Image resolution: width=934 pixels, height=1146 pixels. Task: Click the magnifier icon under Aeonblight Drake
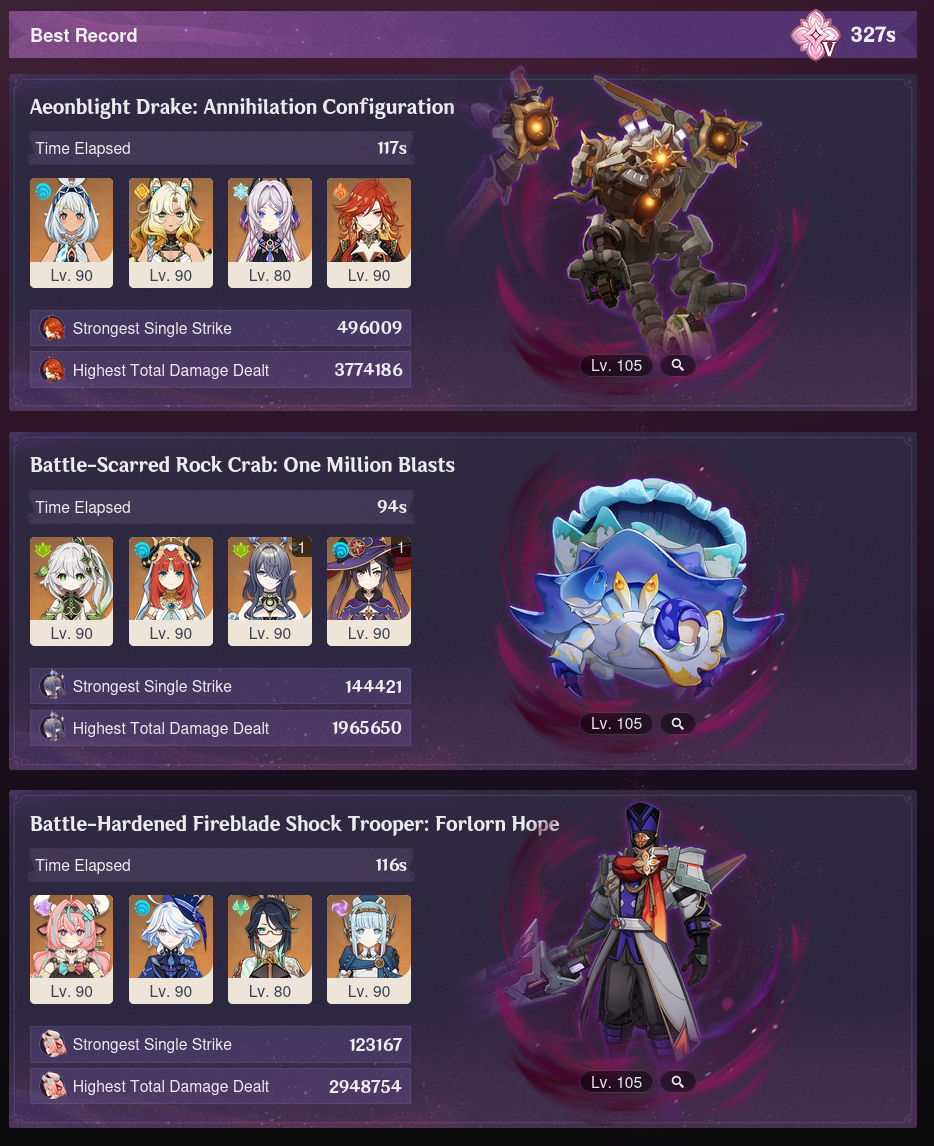coord(677,365)
